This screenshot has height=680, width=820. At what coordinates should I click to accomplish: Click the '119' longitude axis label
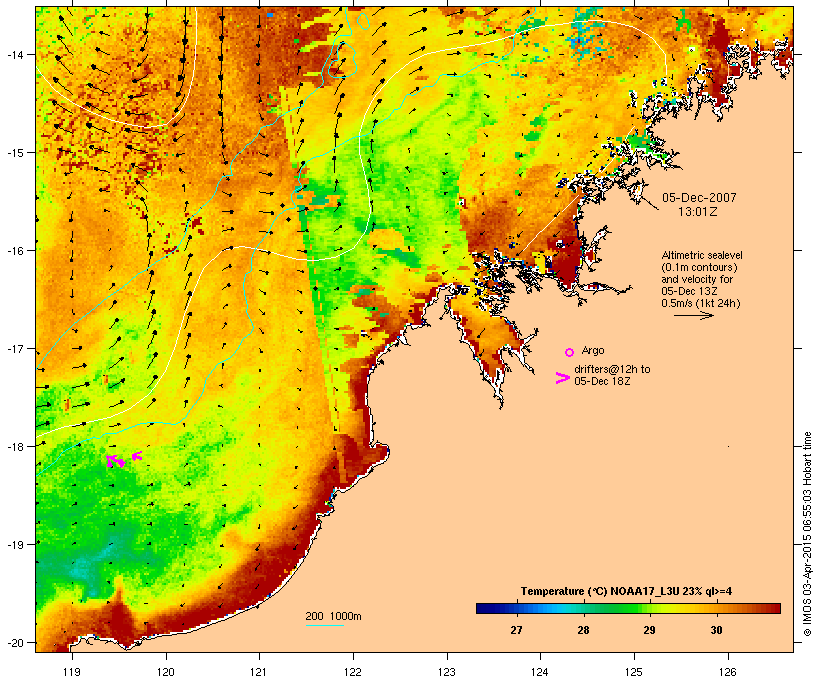tap(72, 672)
